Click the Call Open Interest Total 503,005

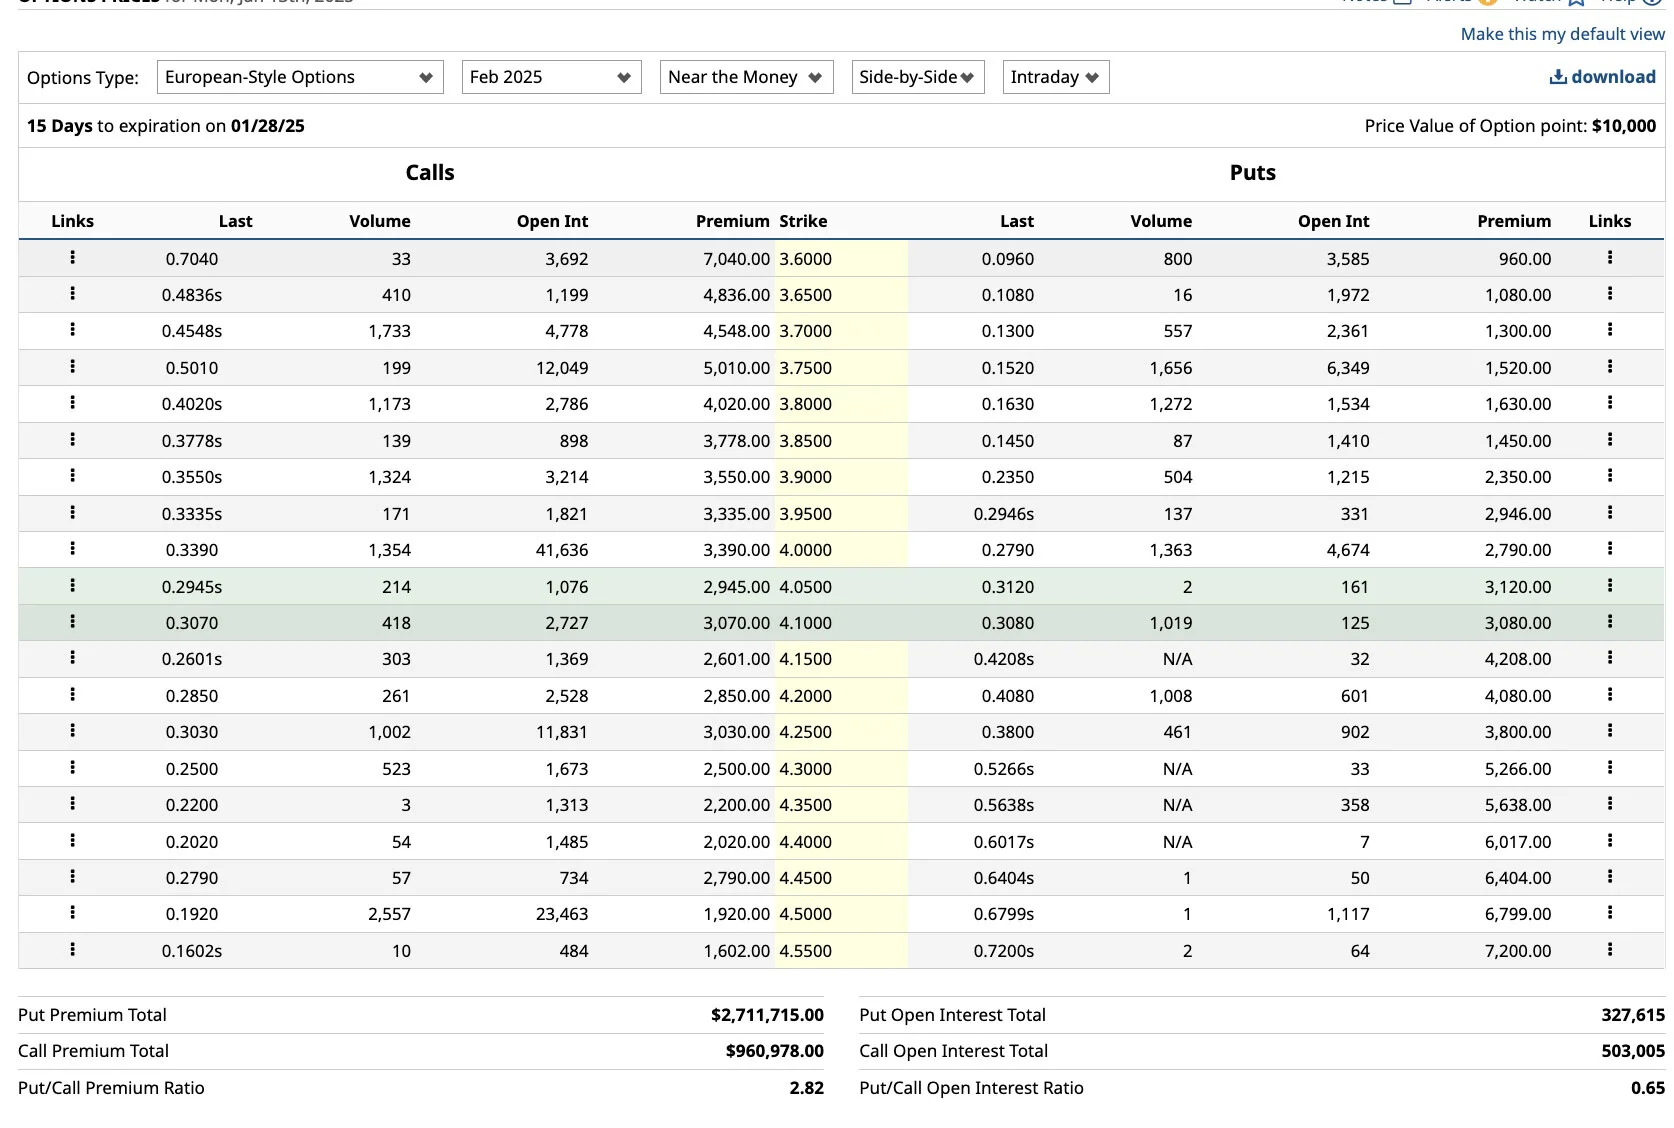(x=1633, y=1051)
